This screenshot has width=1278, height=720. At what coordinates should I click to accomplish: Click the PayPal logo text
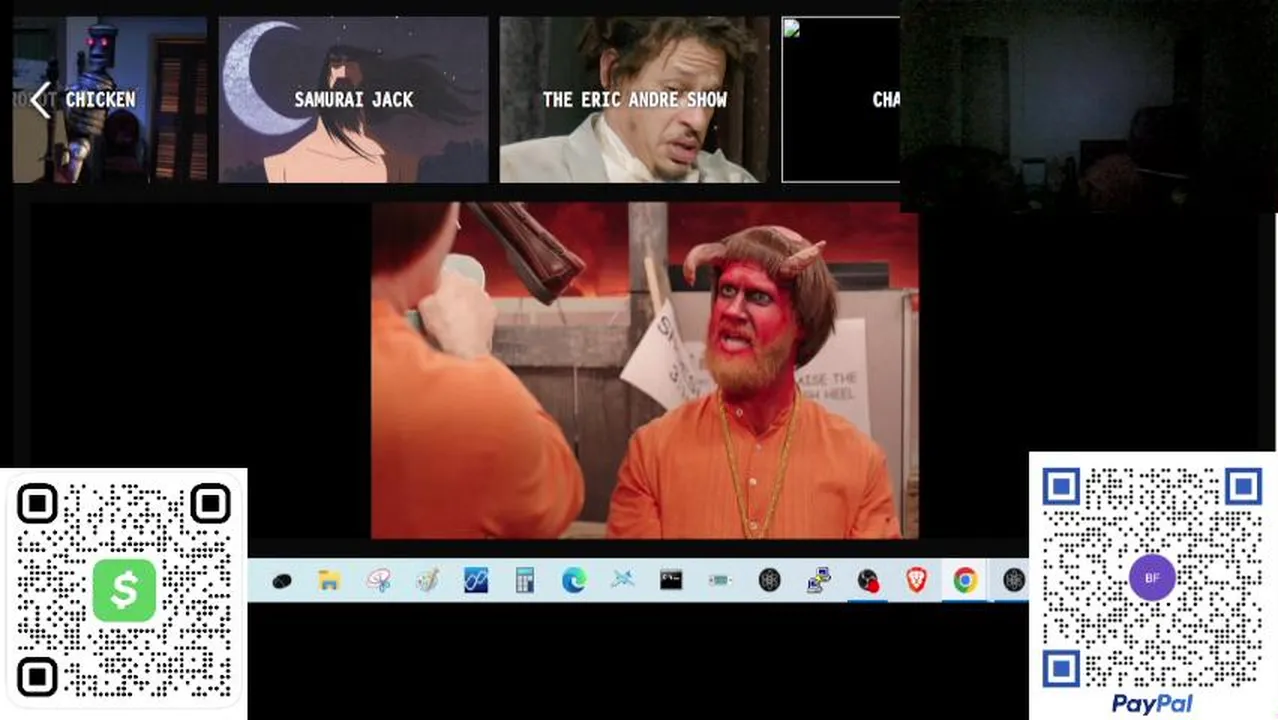[1152, 704]
